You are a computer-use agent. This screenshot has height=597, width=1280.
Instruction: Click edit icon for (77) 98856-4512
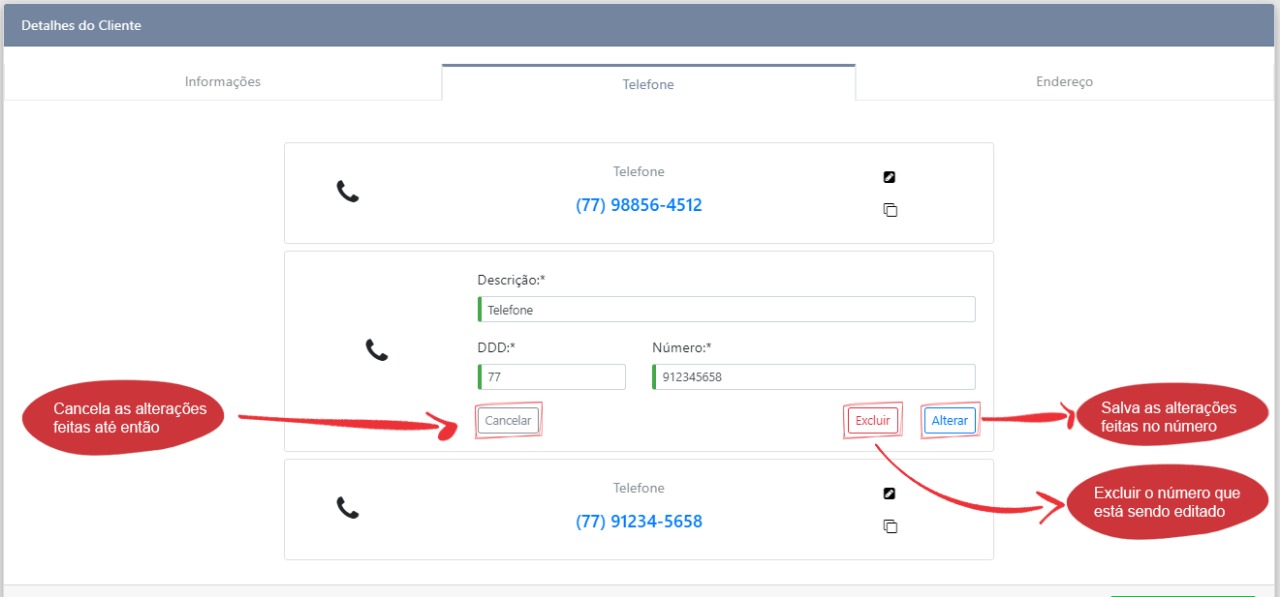point(889,178)
